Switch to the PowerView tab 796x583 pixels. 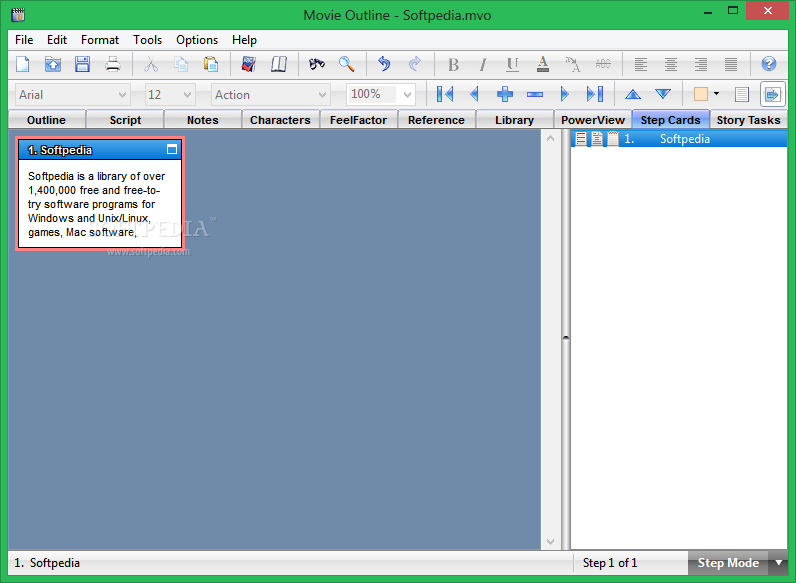pos(592,120)
